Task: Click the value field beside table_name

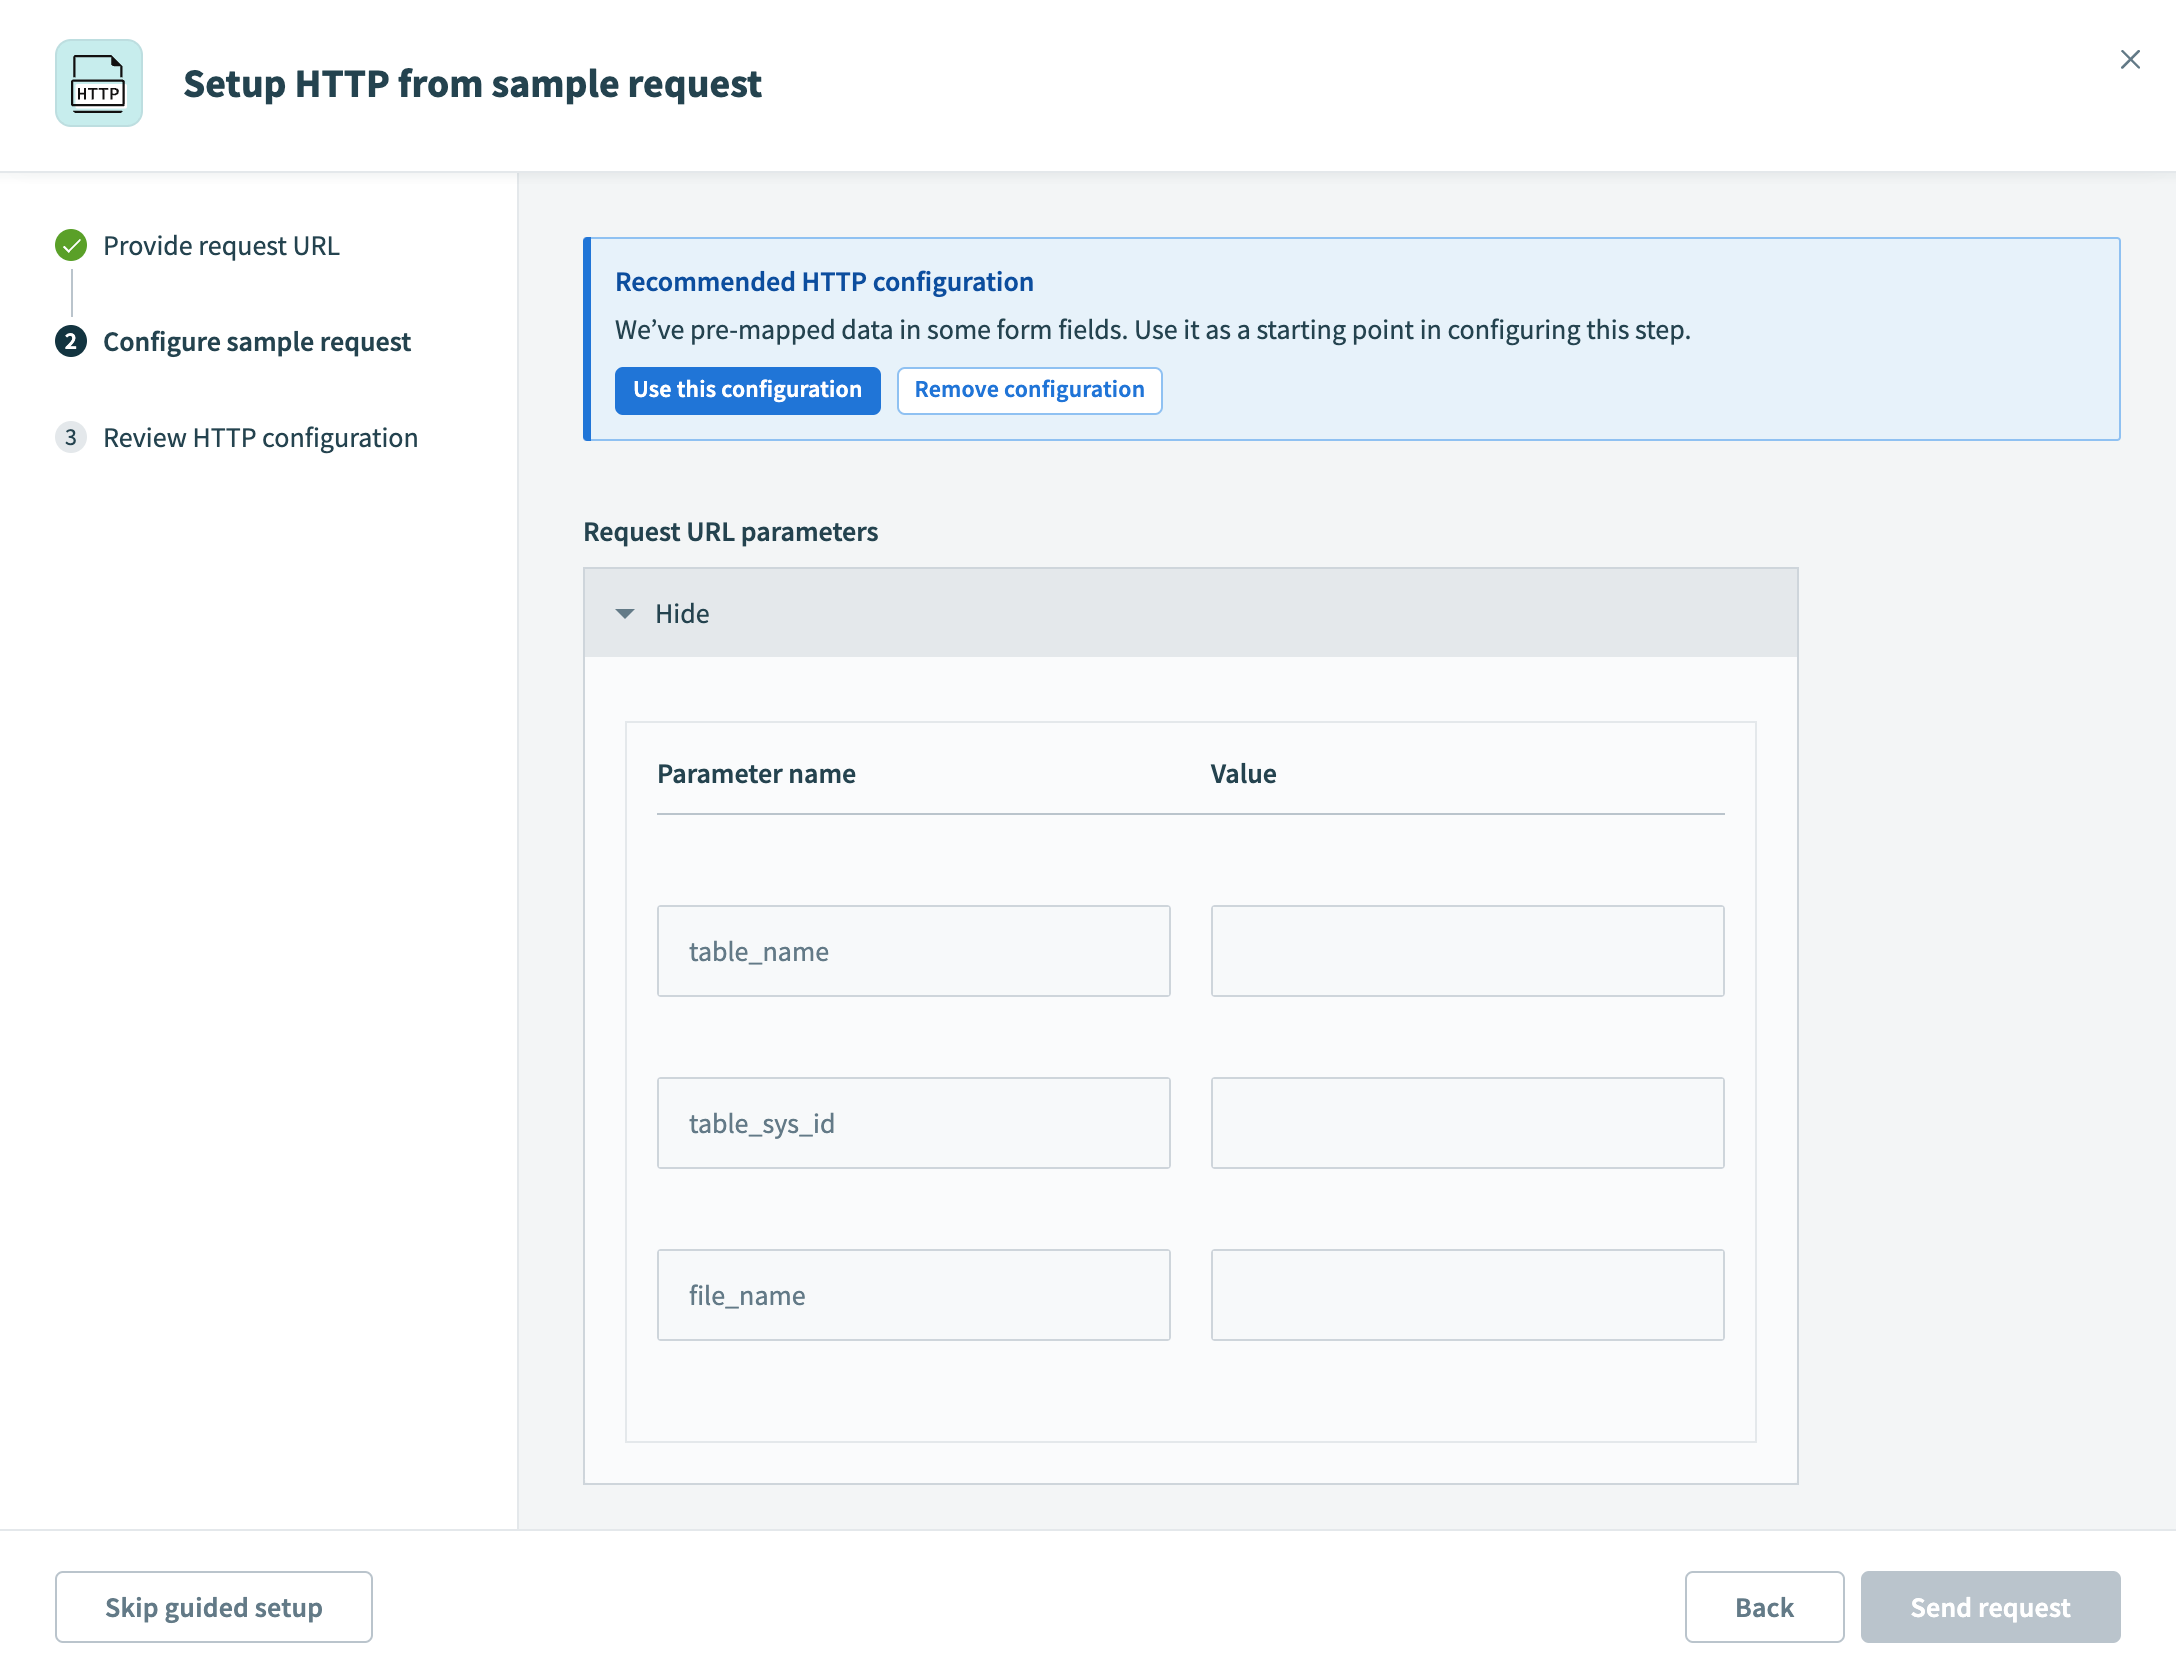Action: pos(1466,950)
